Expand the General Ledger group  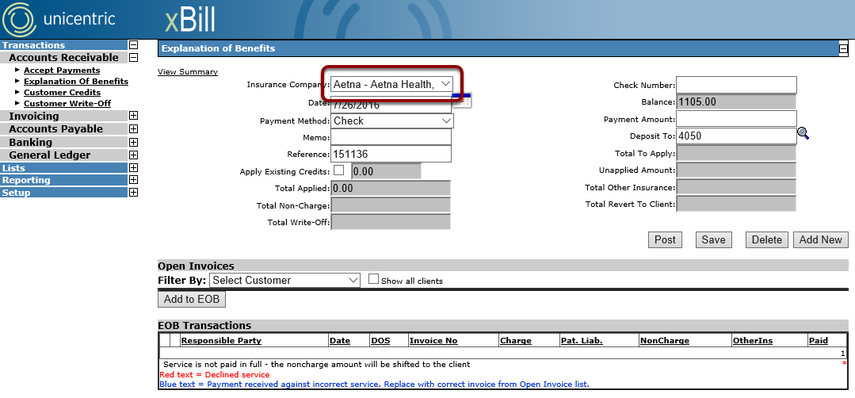click(133, 155)
